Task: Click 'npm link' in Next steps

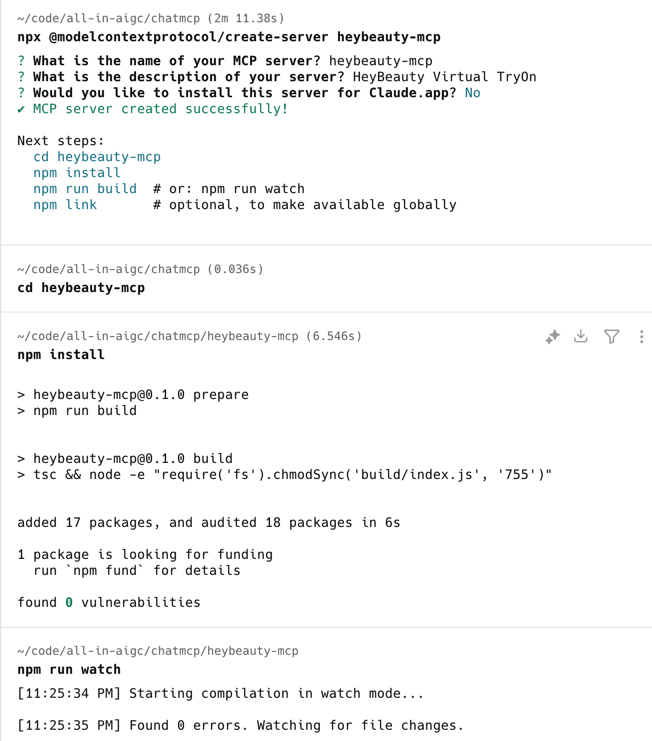Action: click(64, 205)
